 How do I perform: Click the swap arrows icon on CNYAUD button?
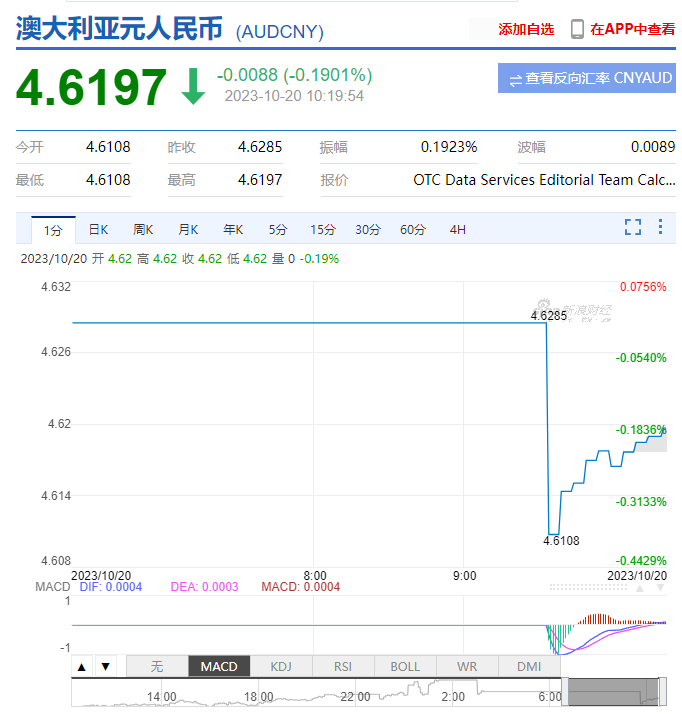pyautogui.click(x=515, y=79)
